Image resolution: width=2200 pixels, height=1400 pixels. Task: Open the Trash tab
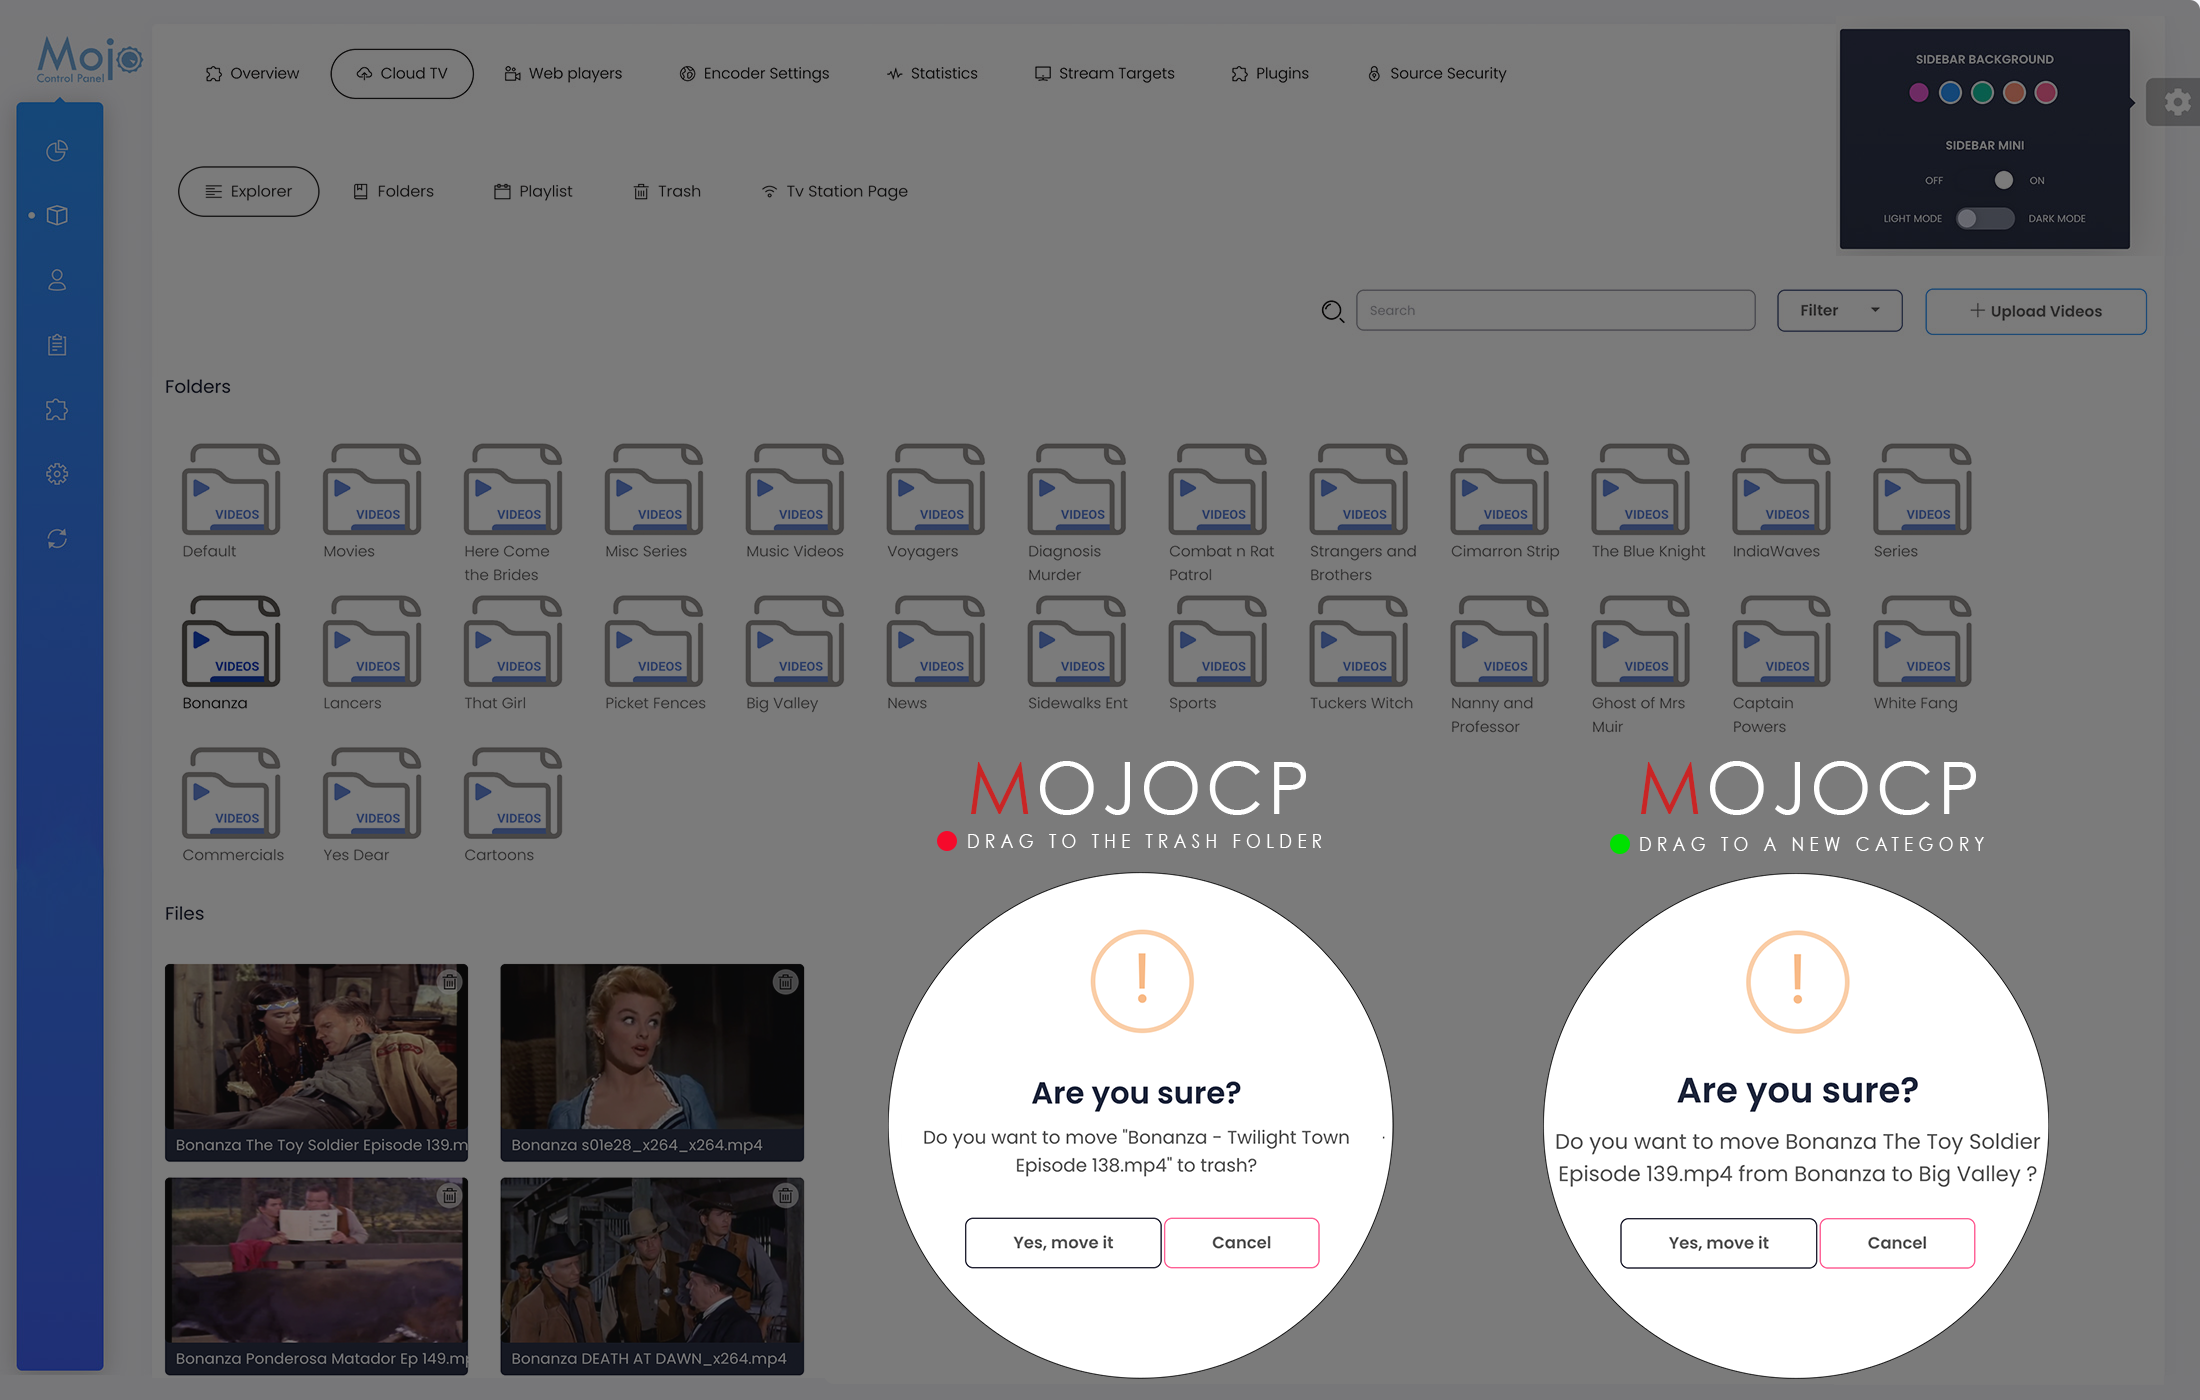coord(667,191)
